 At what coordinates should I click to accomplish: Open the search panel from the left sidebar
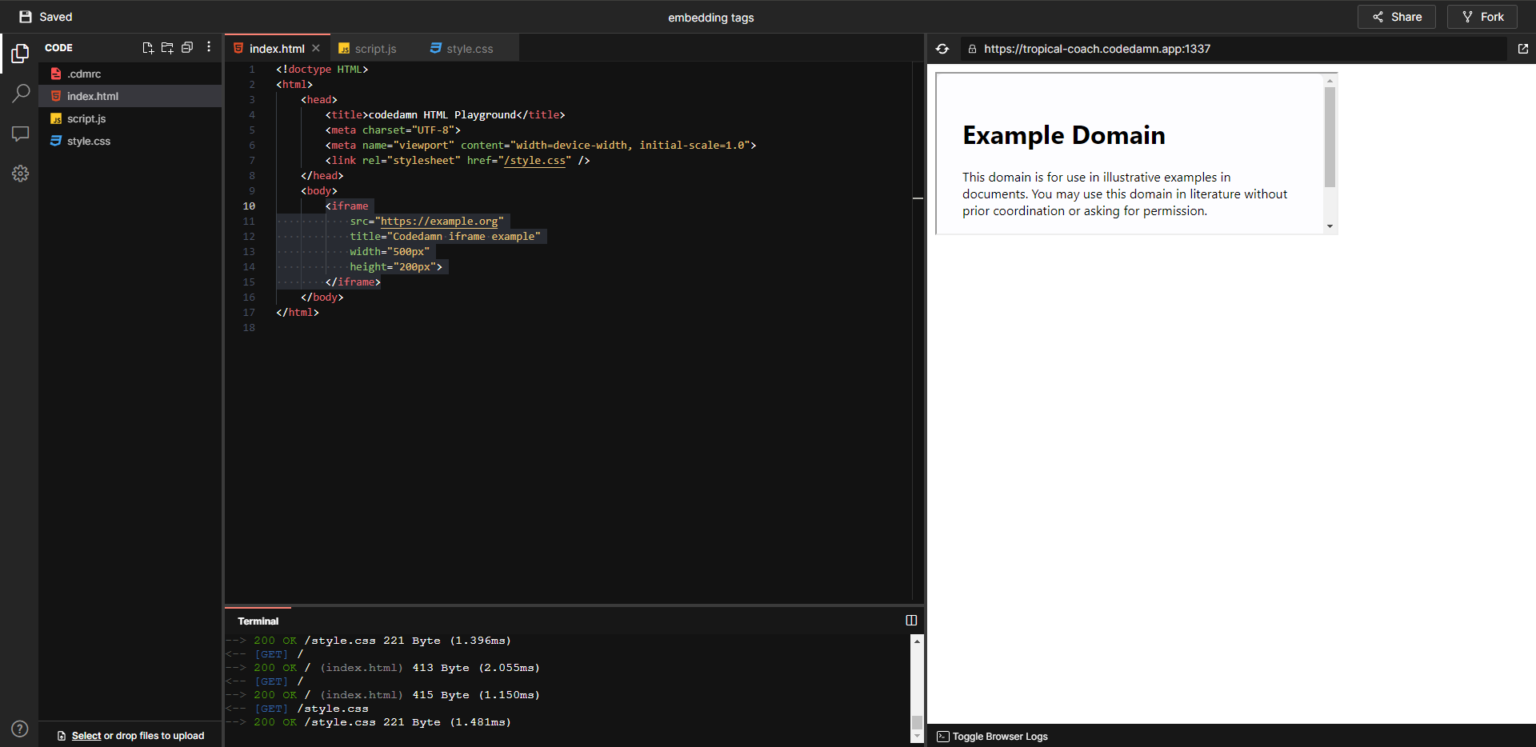click(19, 92)
